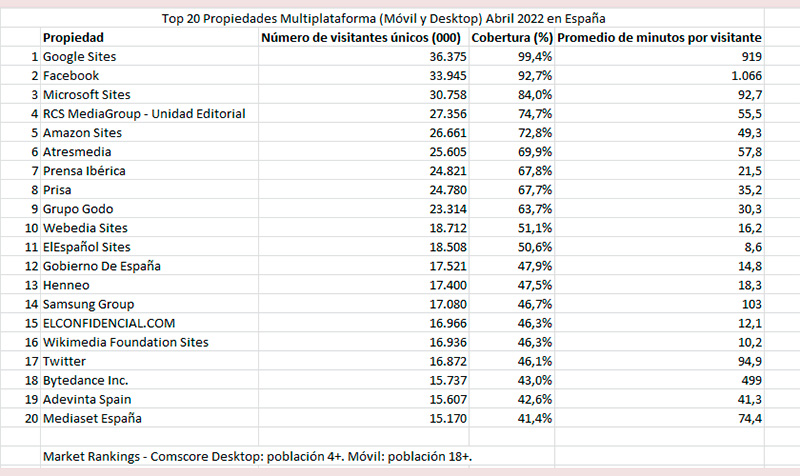Select the visitors value '27.356'
This screenshot has height=476, width=800.
447,114
